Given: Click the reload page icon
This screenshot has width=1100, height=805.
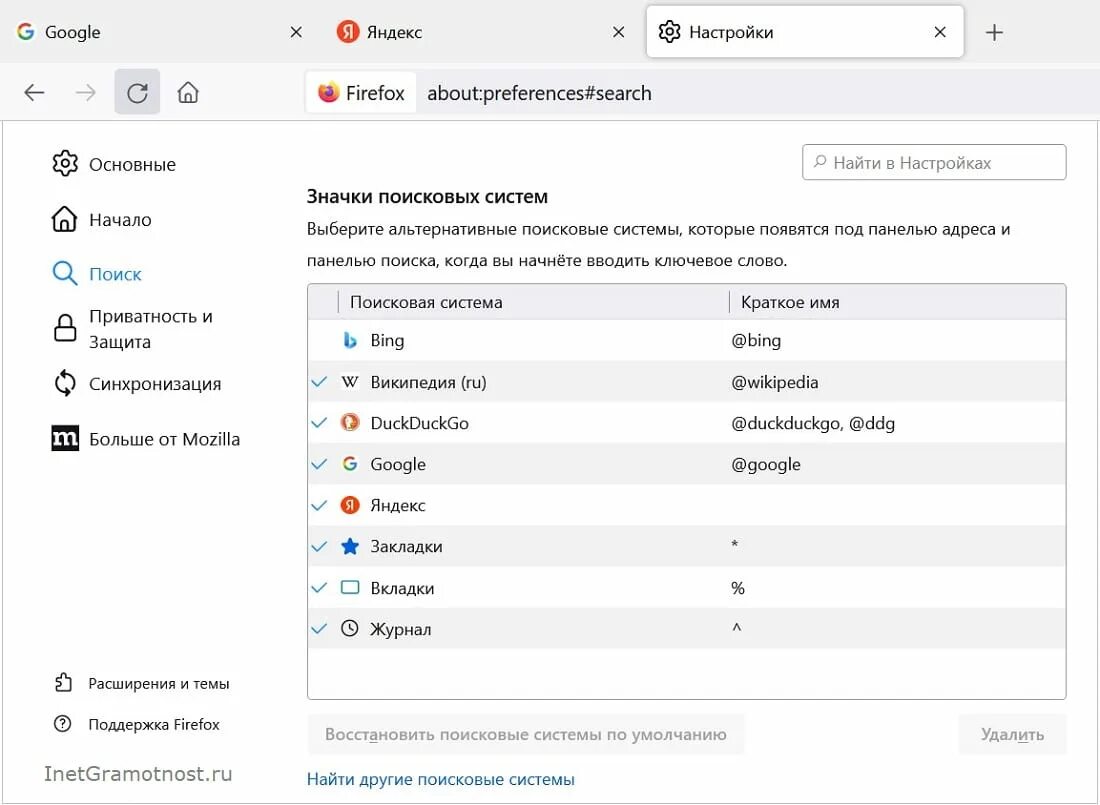Looking at the screenshot, I should [137, 93].
